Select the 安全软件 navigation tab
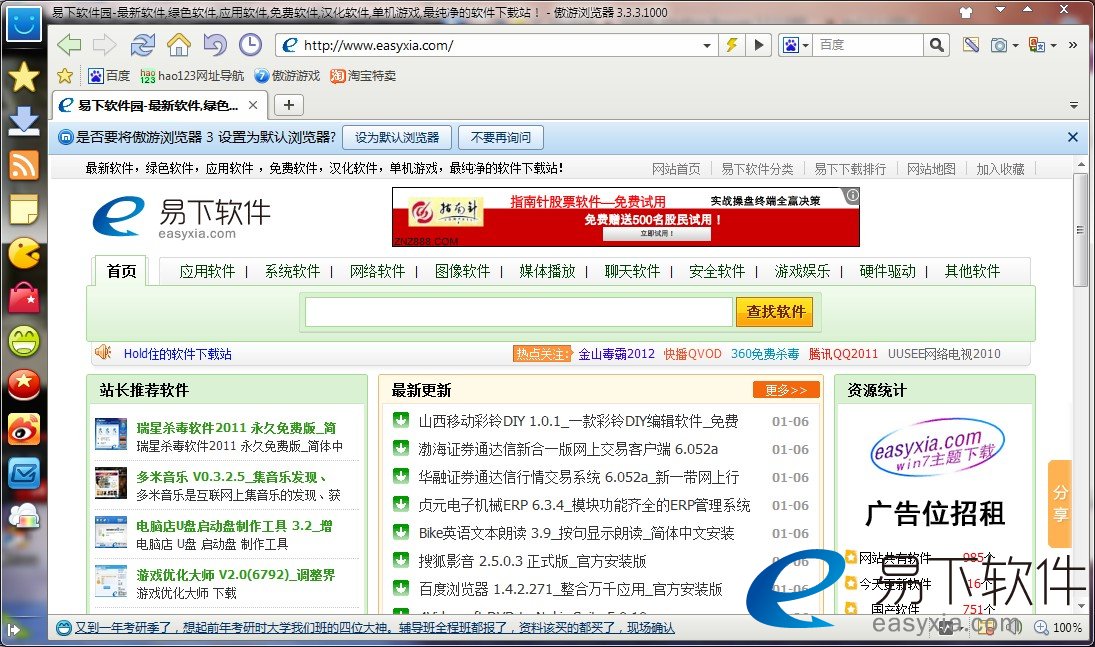Viewport: 1095px width, 647px height. (x=717, y=271)
